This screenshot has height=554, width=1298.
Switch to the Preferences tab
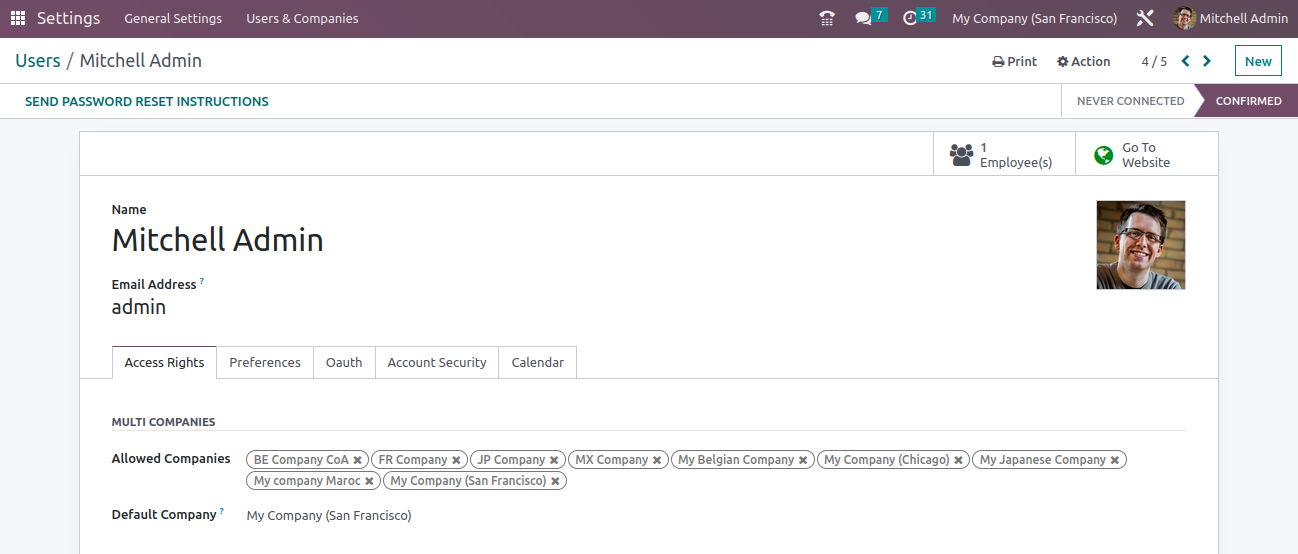[x=265, y=362]
